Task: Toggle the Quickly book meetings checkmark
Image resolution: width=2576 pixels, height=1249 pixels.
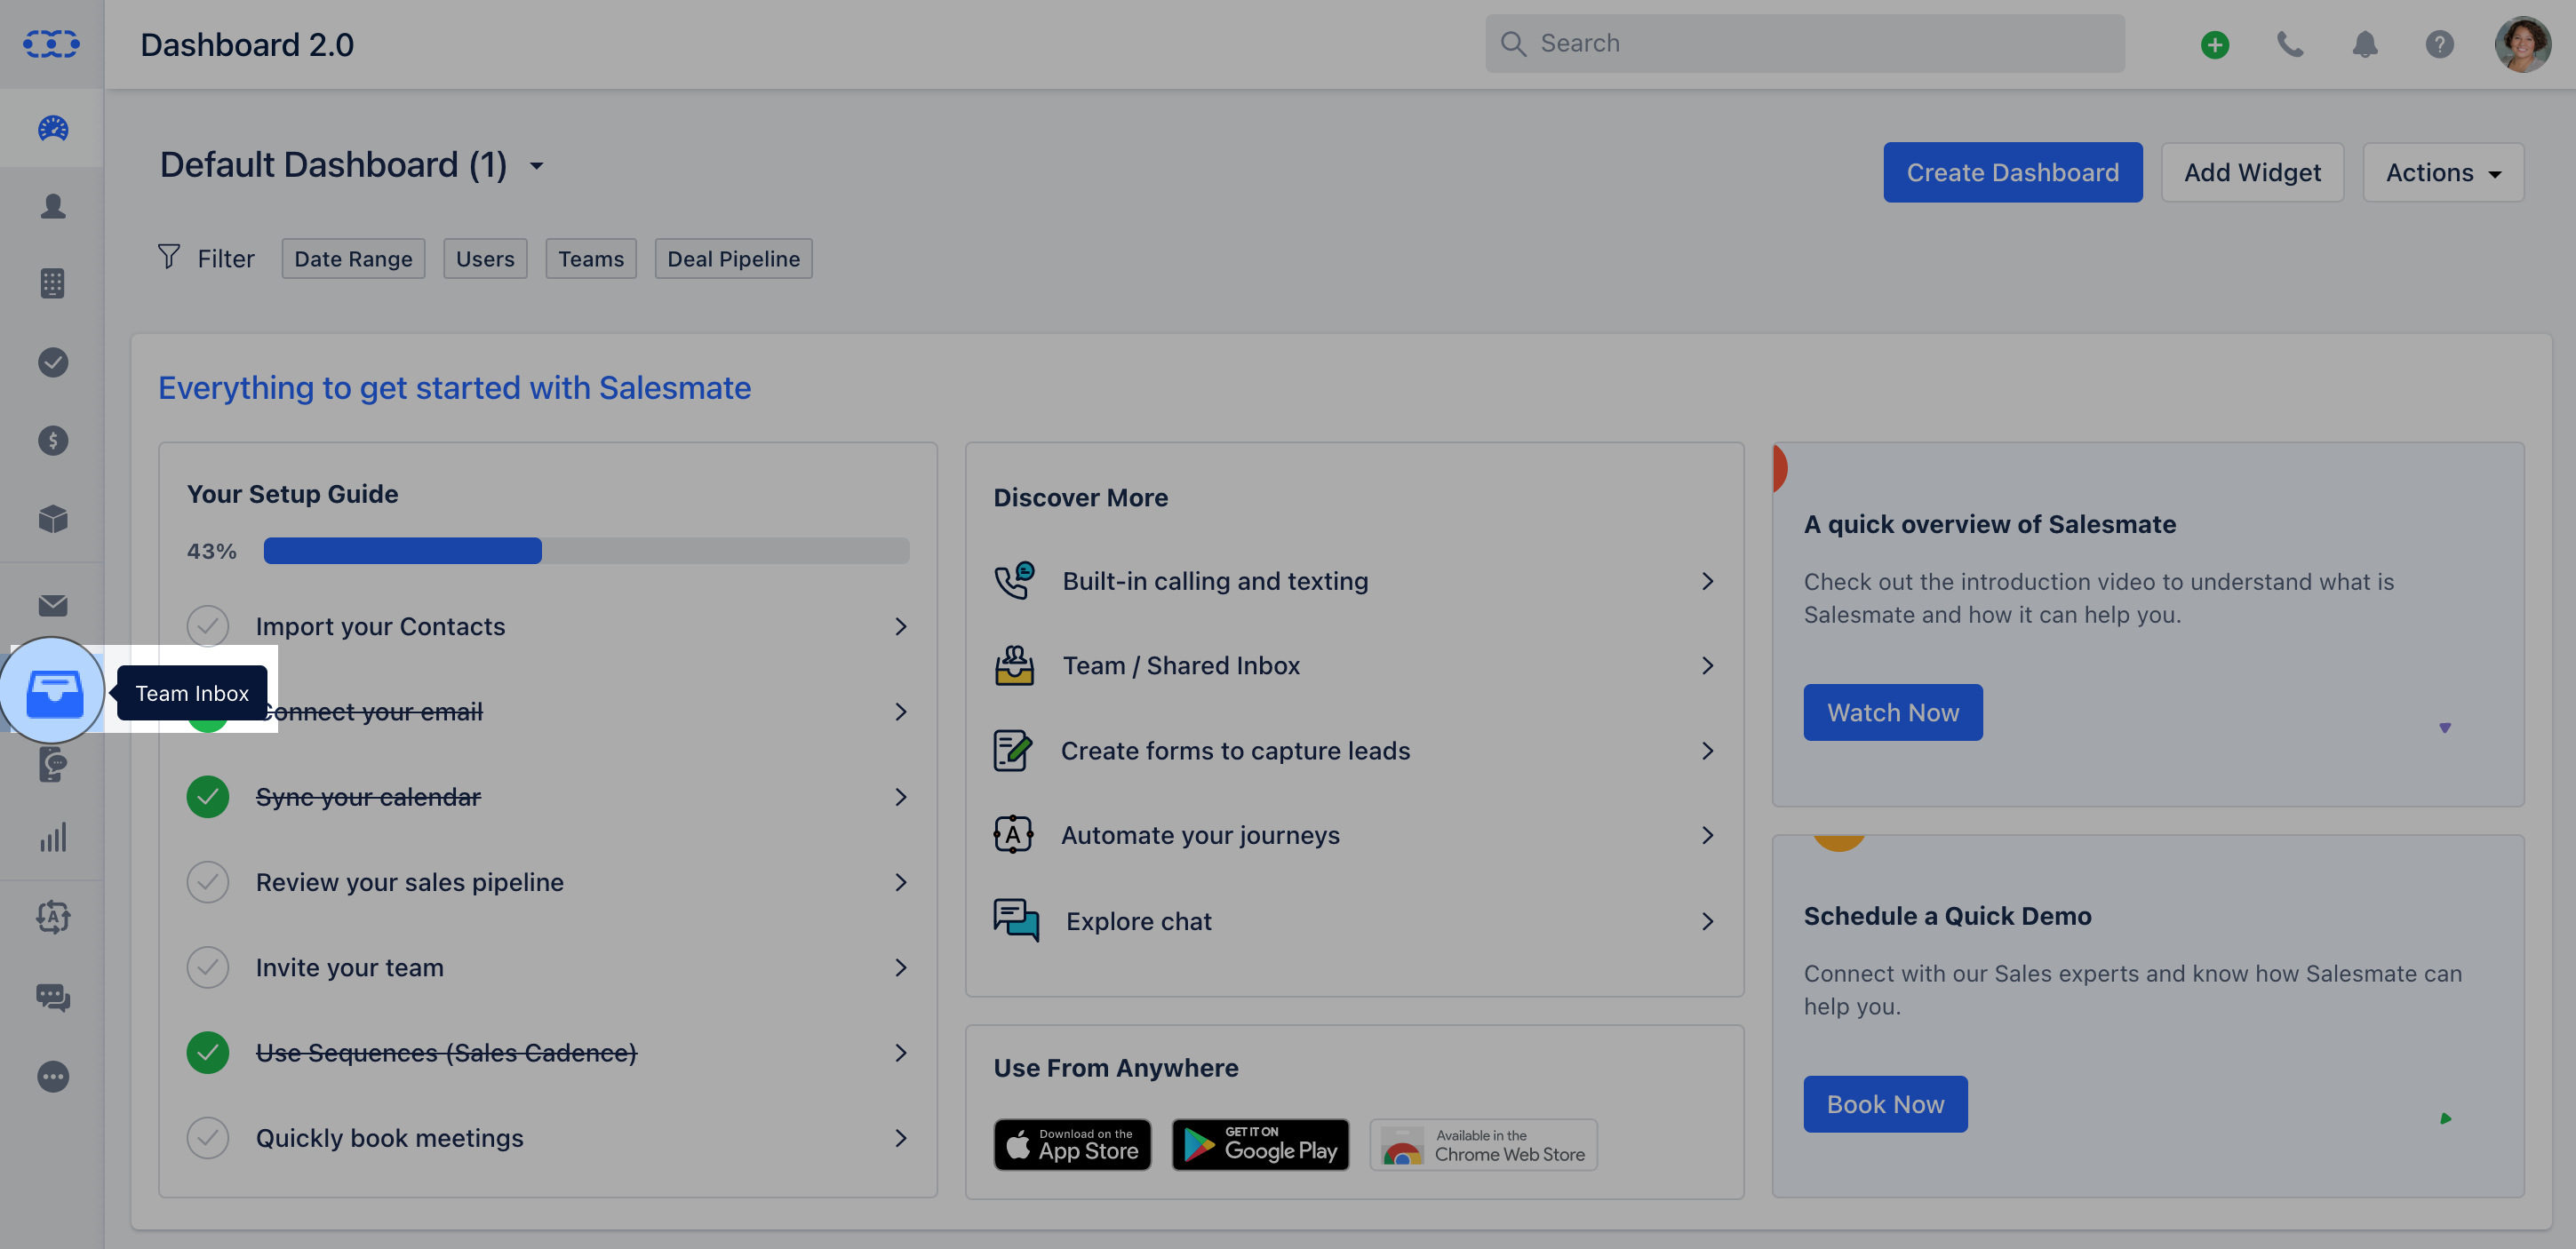Action: click(207, 1137)
